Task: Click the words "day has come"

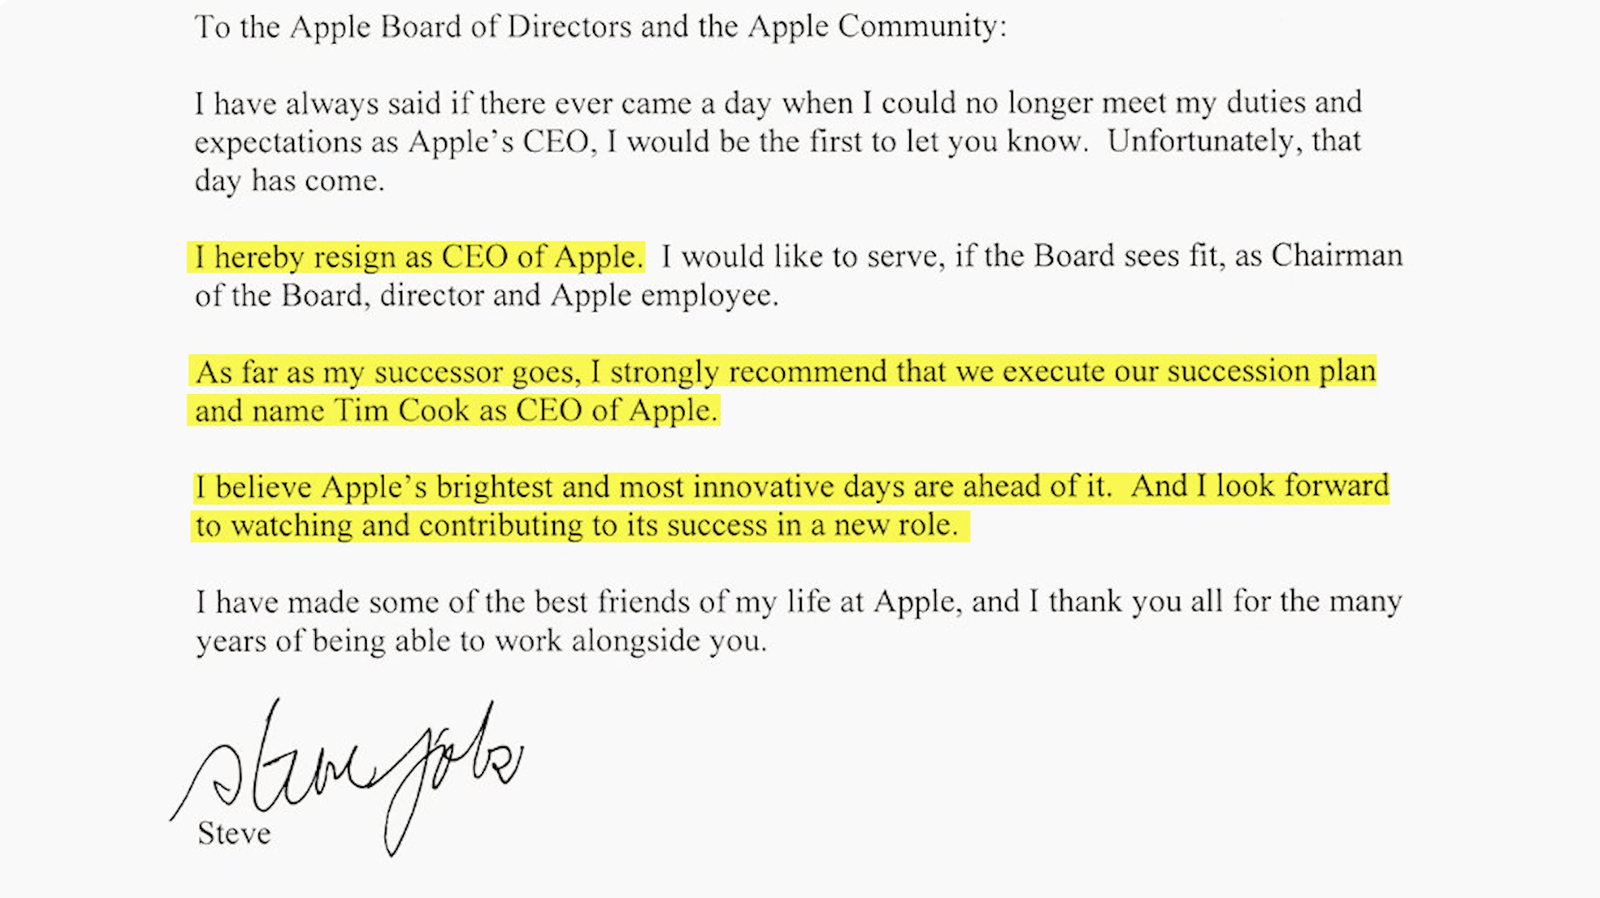Action: [x=289, y=181]
